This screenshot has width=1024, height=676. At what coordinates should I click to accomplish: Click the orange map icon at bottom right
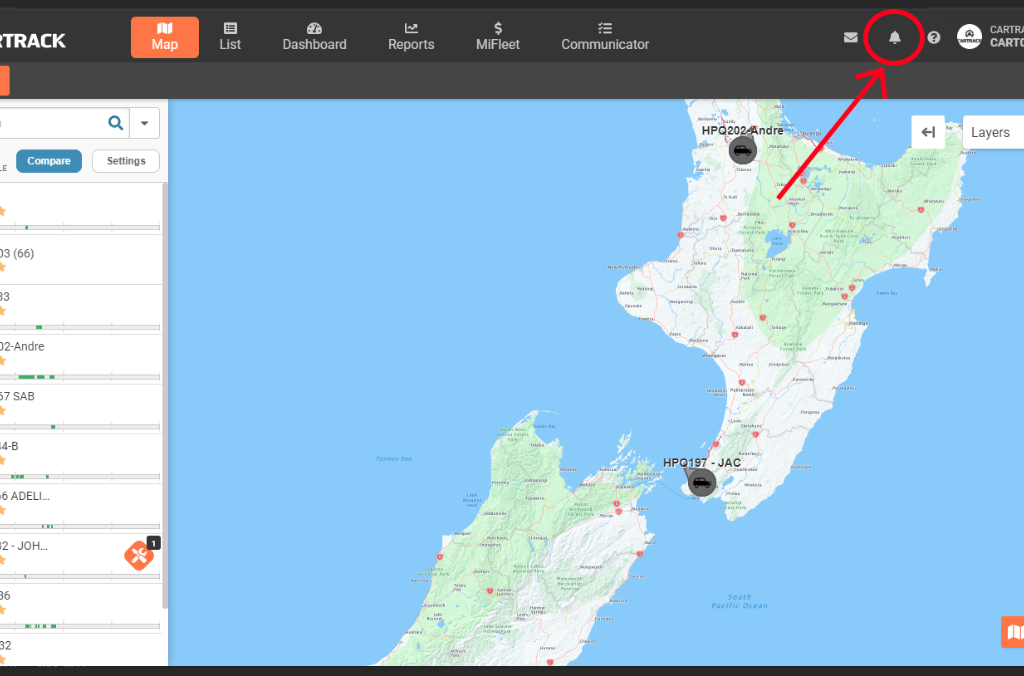(x=1013, y=632)
